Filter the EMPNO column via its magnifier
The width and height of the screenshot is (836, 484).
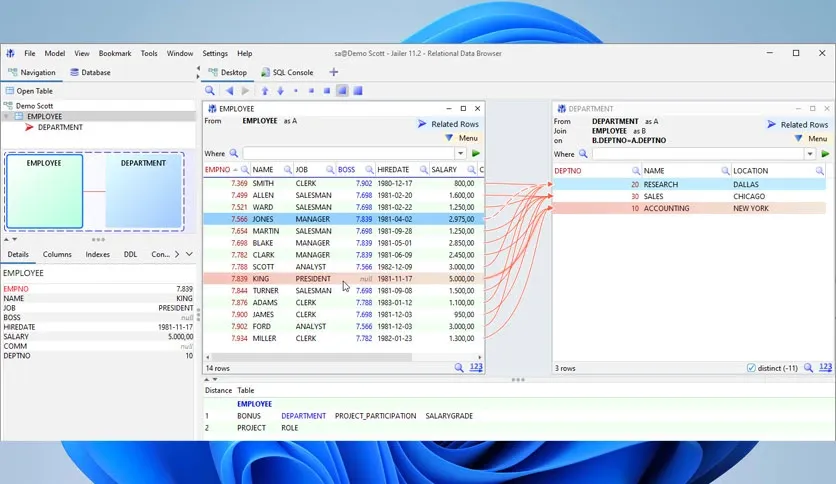(245, 170)
